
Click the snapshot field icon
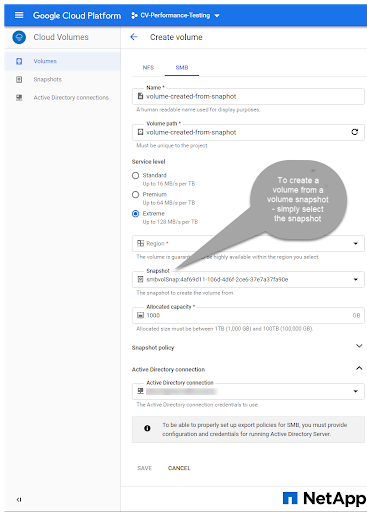pyautogui.click(x=140, y=279)
